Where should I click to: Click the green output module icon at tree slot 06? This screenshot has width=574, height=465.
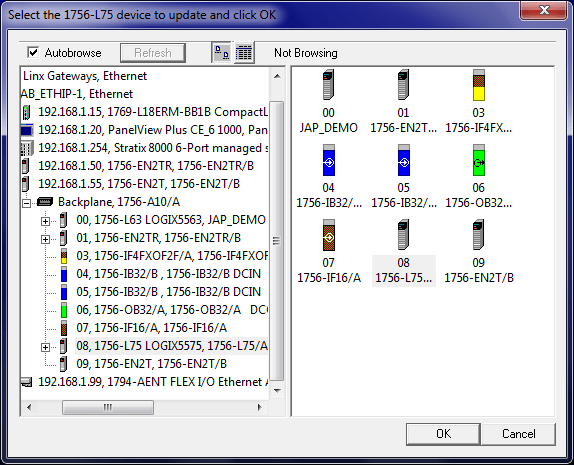64,310
